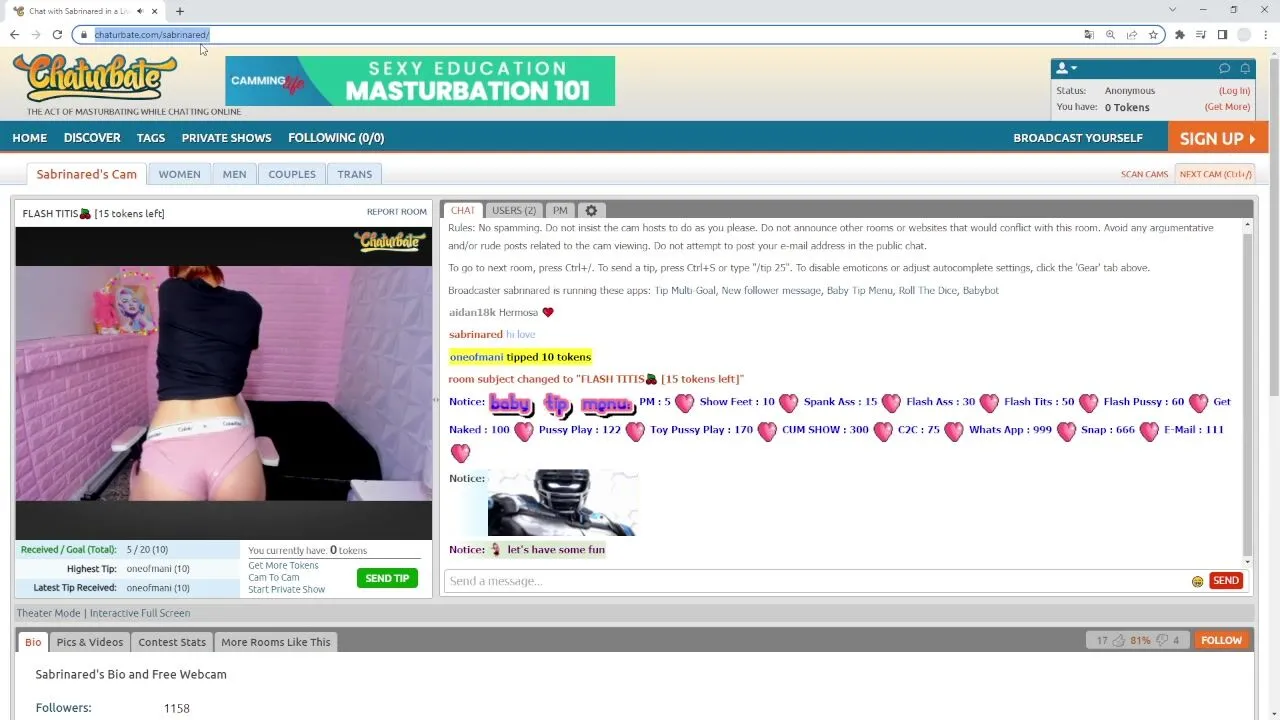Click the zoom magnifier icon in the address bar
This screenshot has height=720, width=1280.
click(1110, 34)
